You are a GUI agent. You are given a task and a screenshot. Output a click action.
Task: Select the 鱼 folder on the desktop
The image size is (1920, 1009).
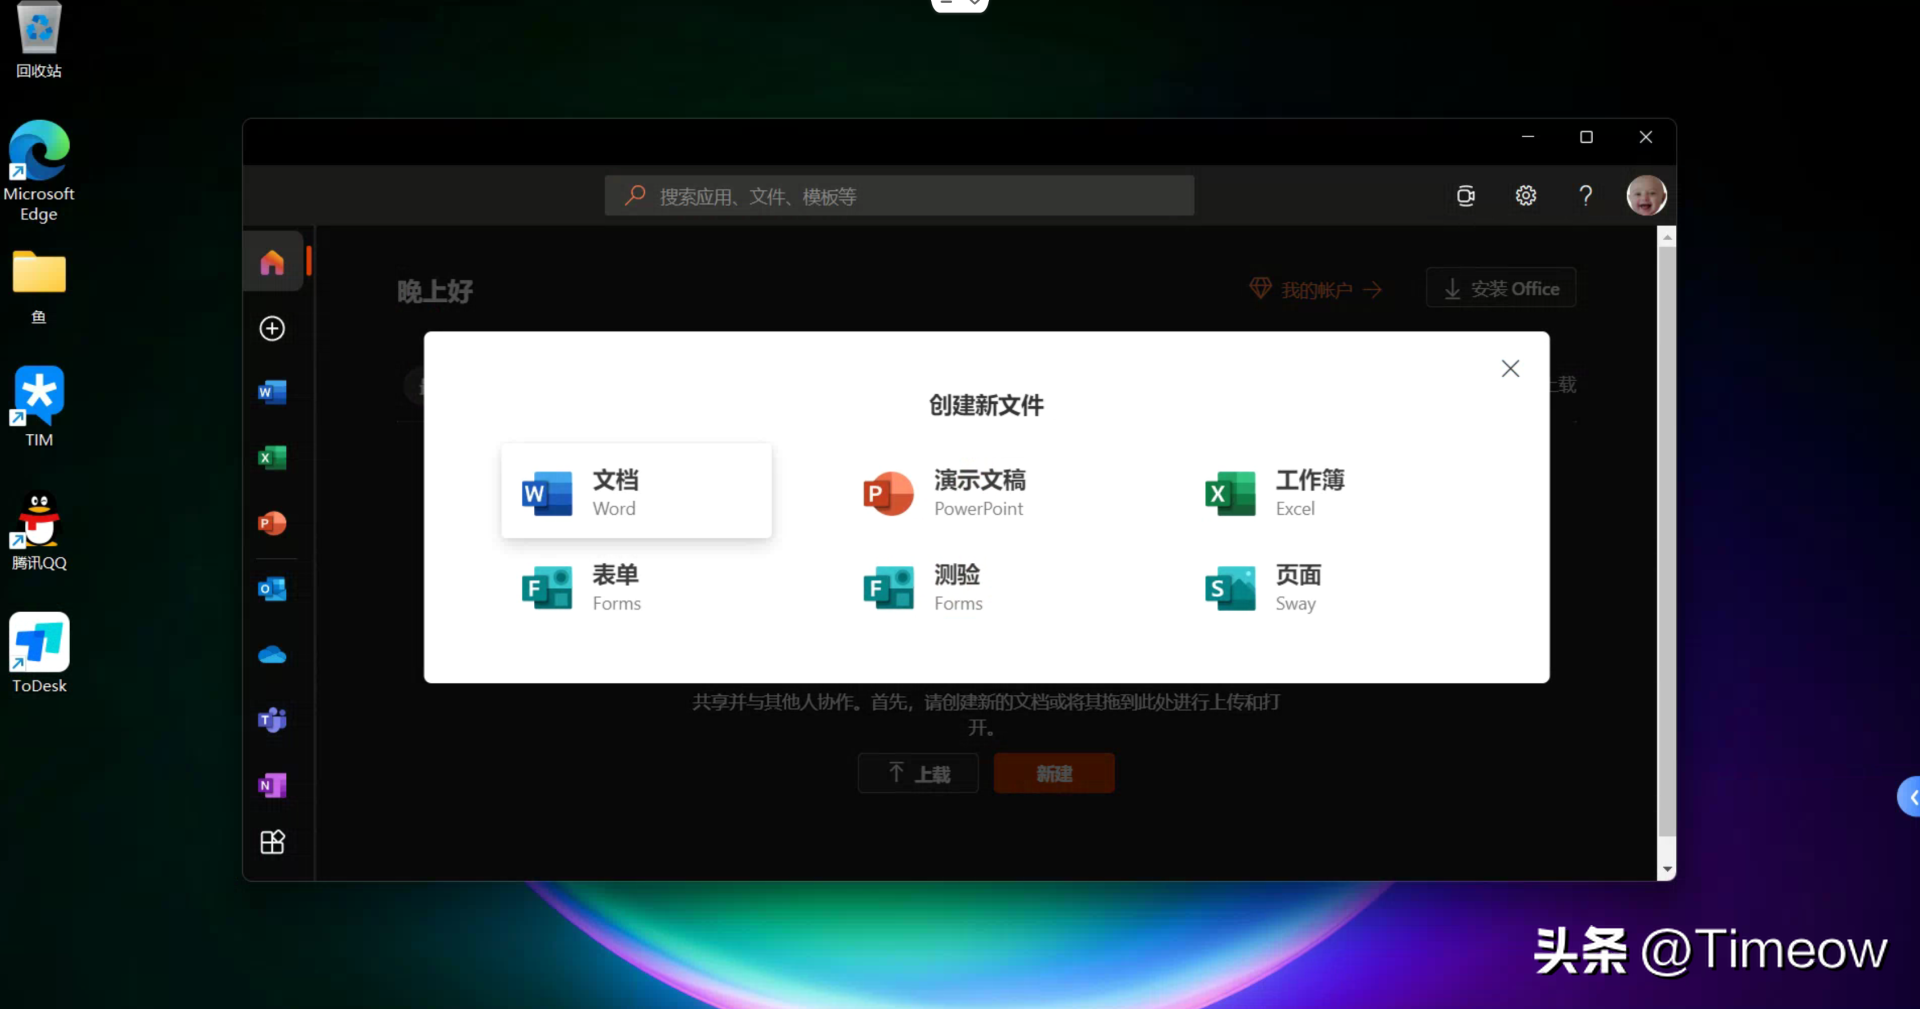(39, 287)
